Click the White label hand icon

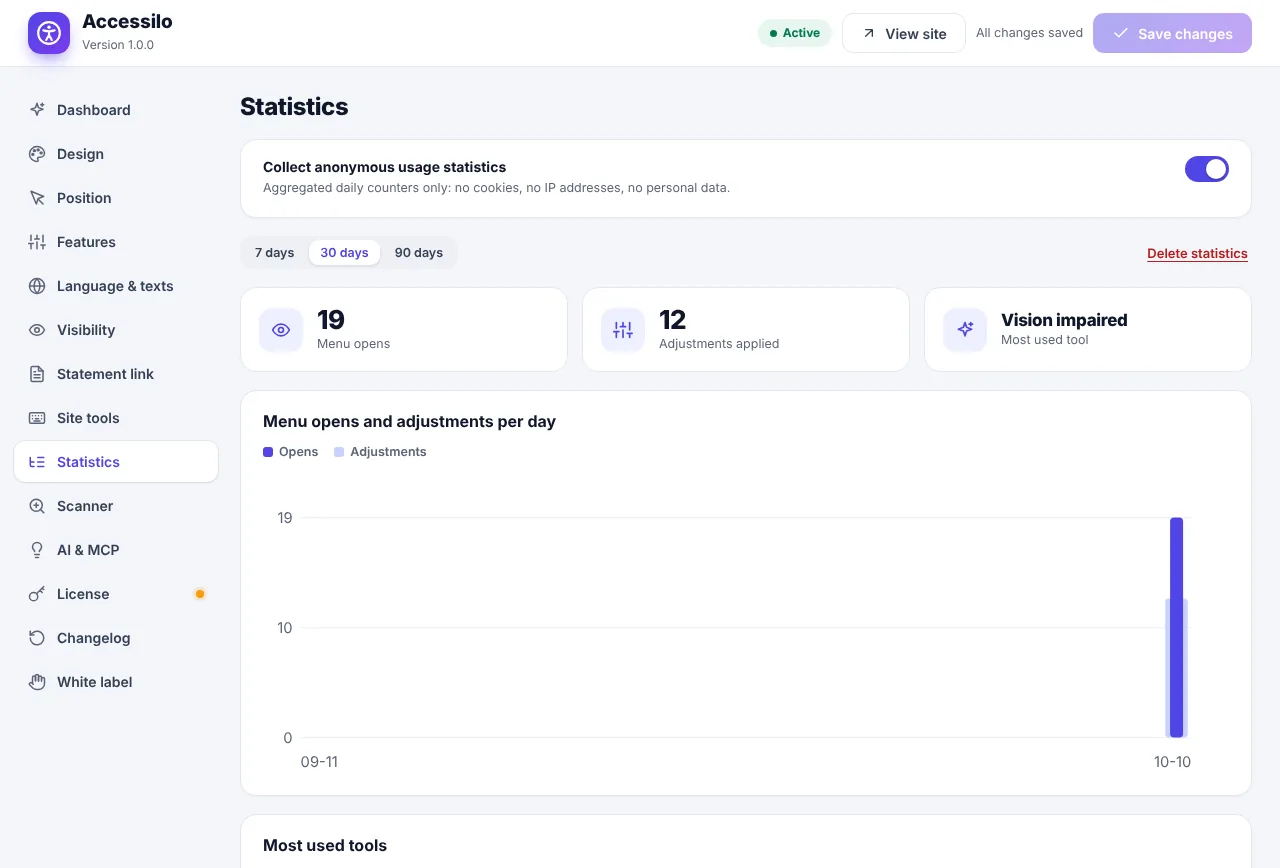37,682
